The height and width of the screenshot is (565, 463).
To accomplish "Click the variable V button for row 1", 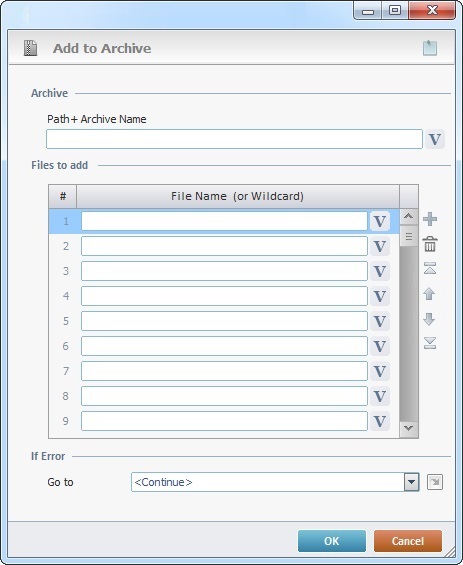I will pos(380,221).
